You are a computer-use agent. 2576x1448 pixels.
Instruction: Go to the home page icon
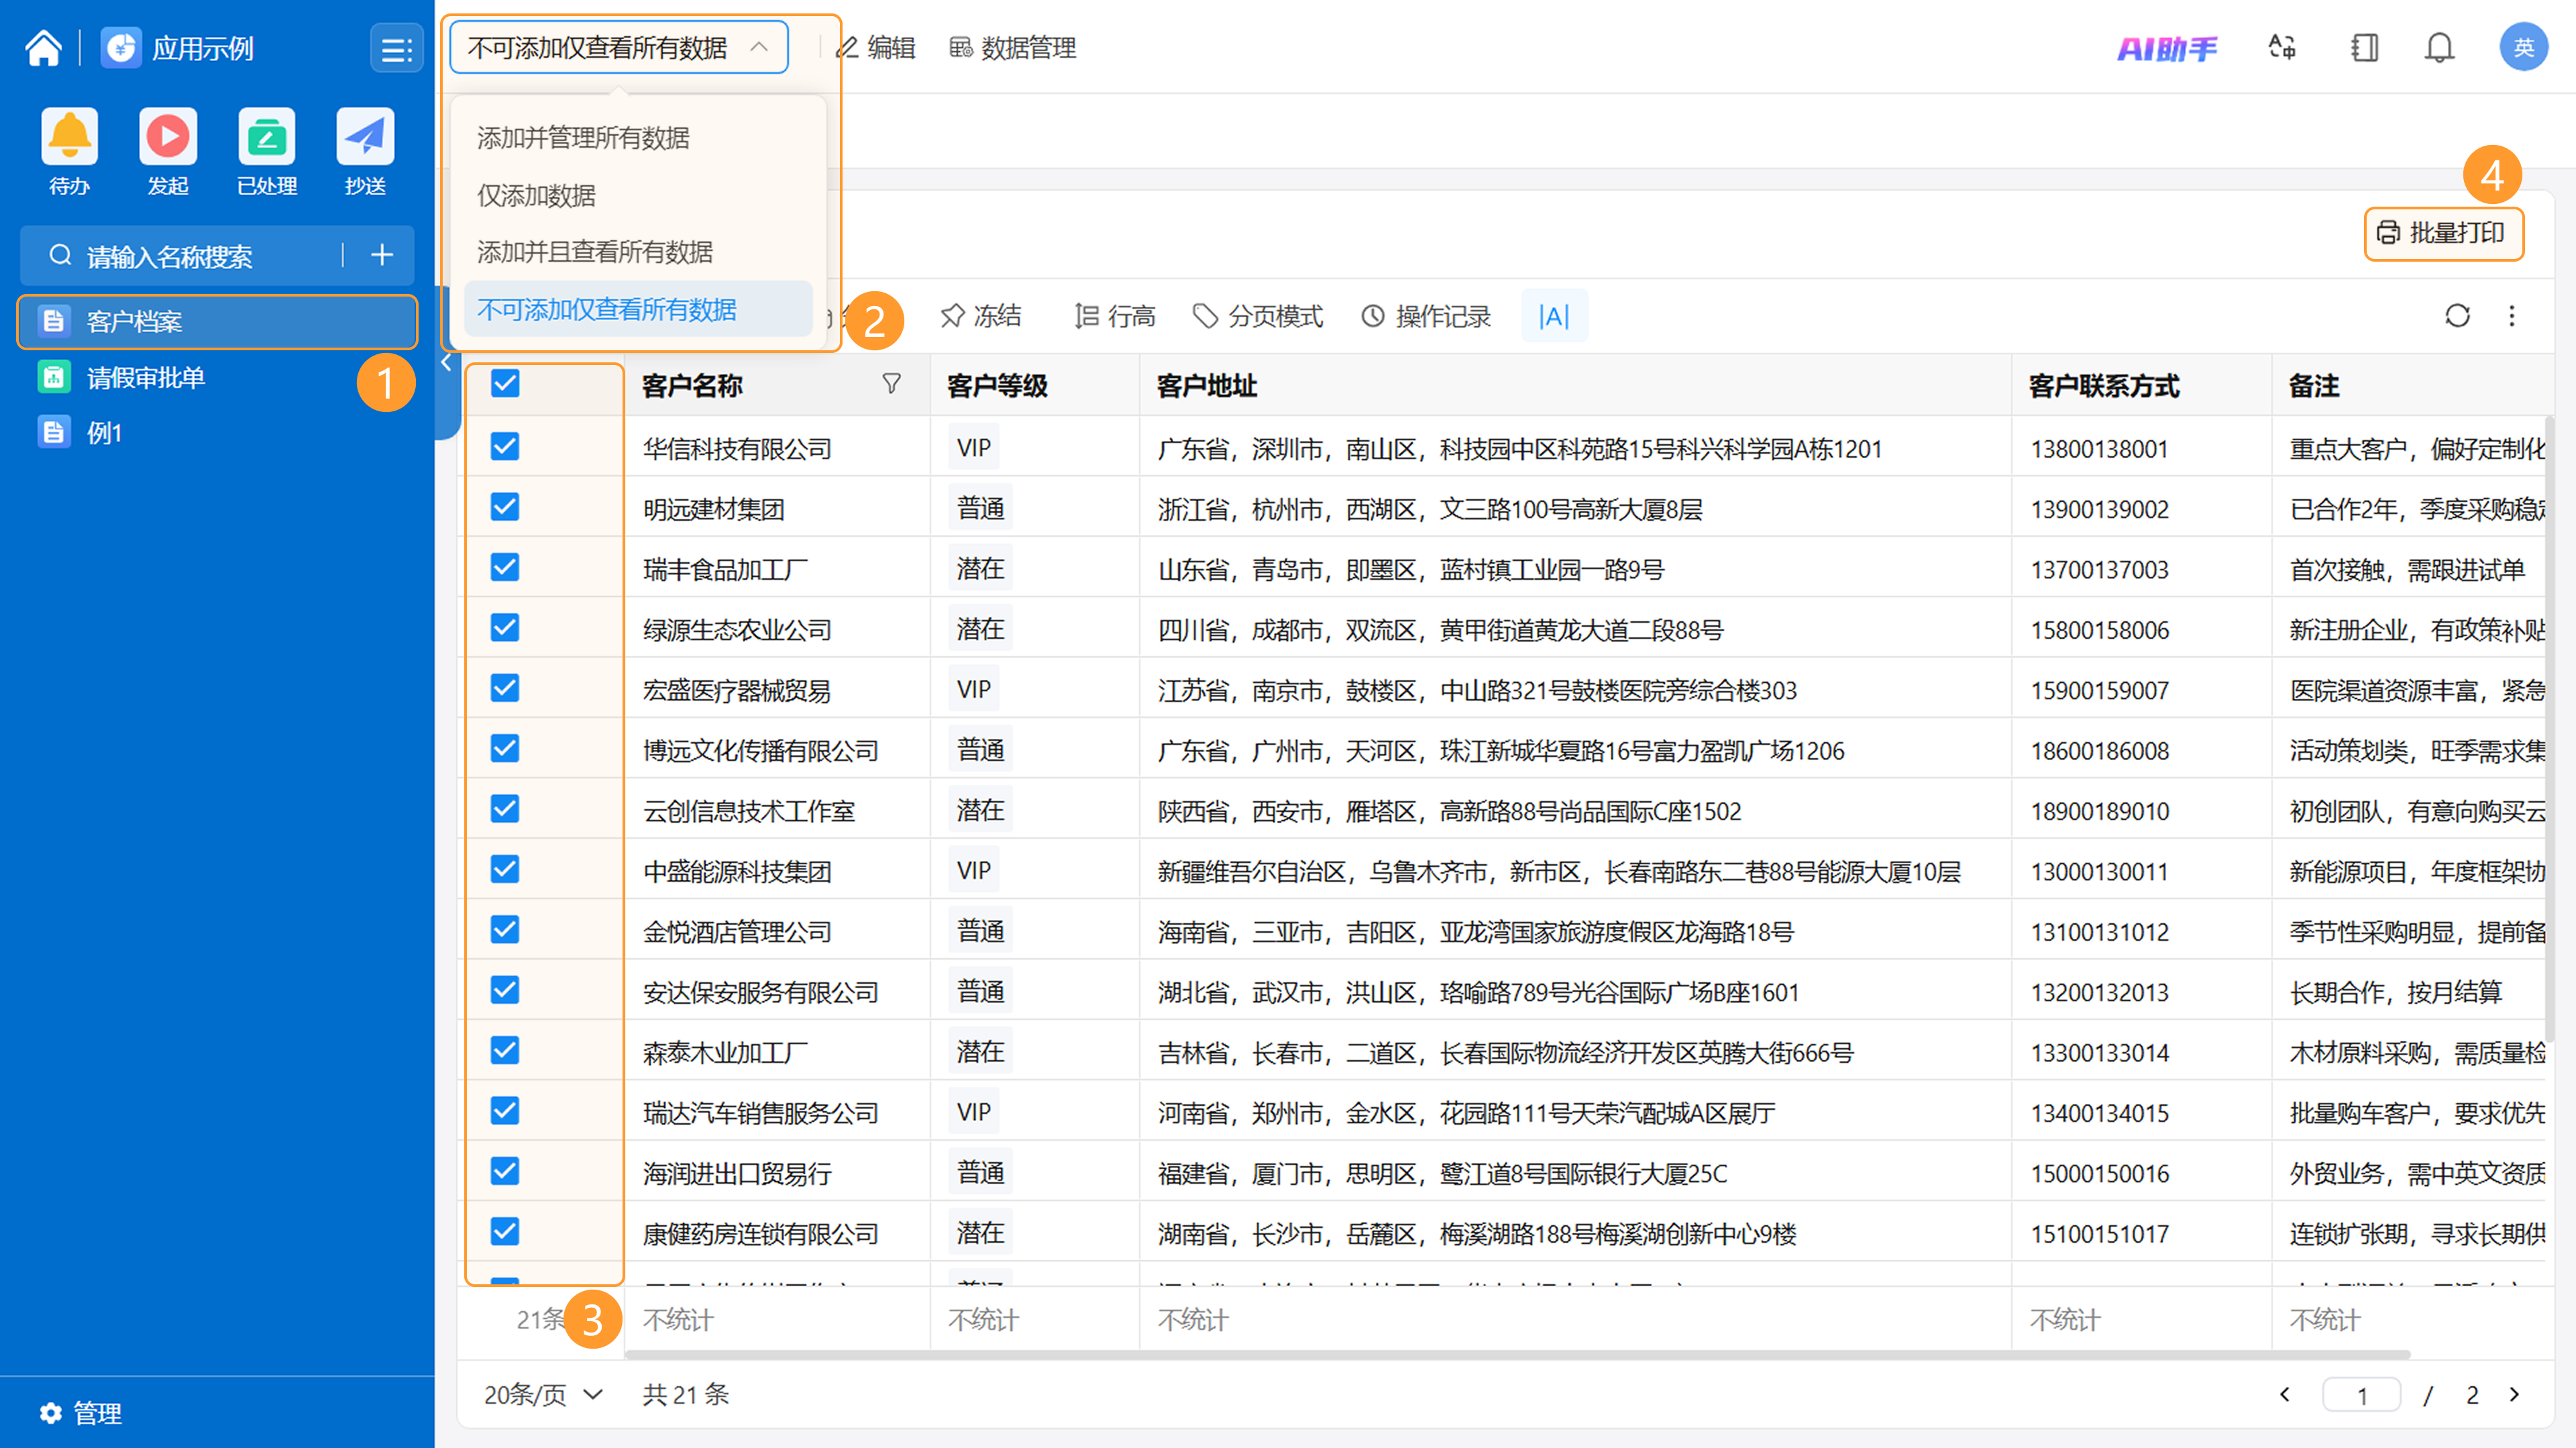pos(43,48)
